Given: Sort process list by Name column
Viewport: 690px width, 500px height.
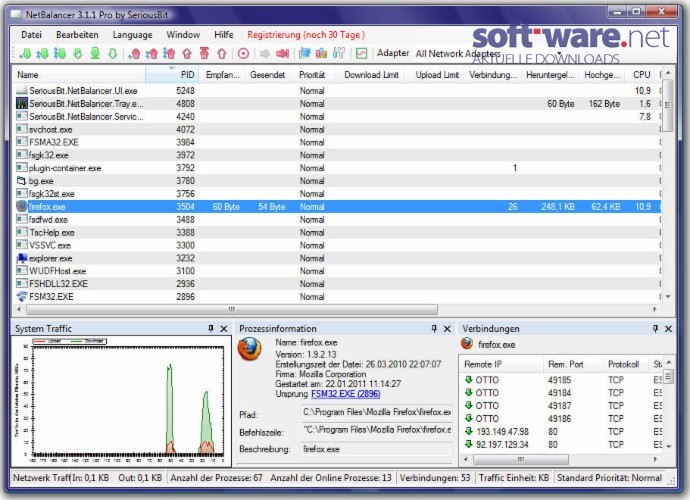Looking at the screenshot, I should coord(80,75).
